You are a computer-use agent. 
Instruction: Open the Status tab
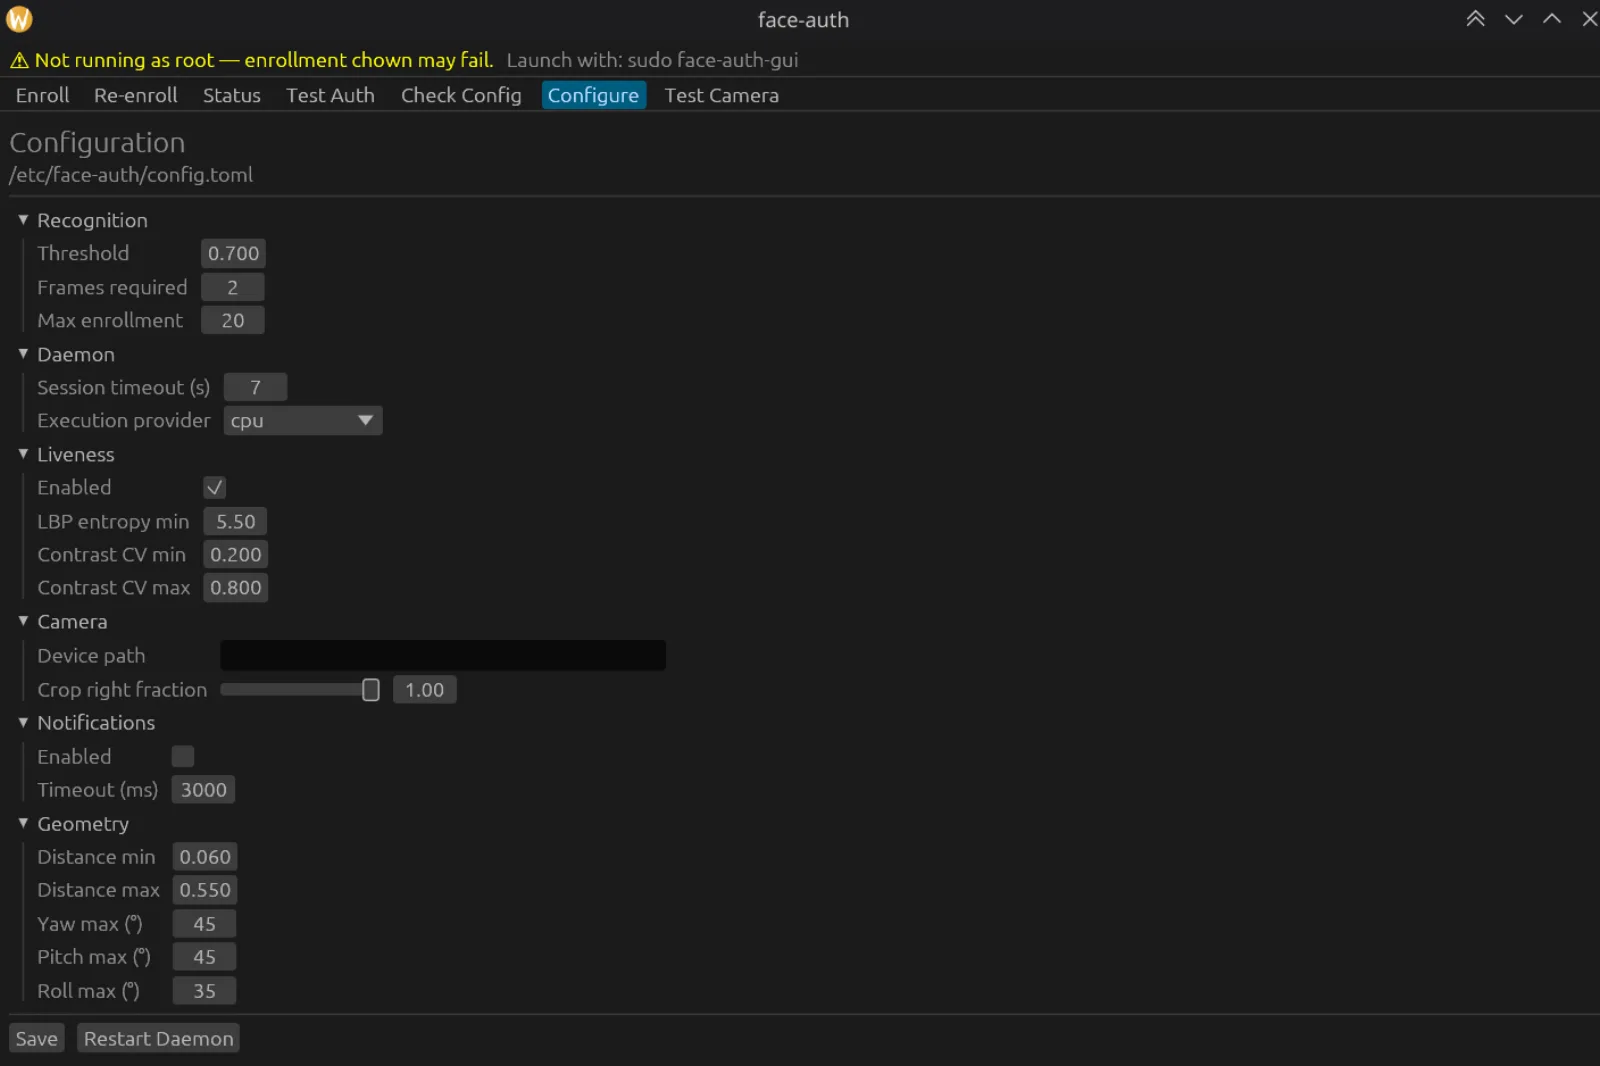pos(232,95)
